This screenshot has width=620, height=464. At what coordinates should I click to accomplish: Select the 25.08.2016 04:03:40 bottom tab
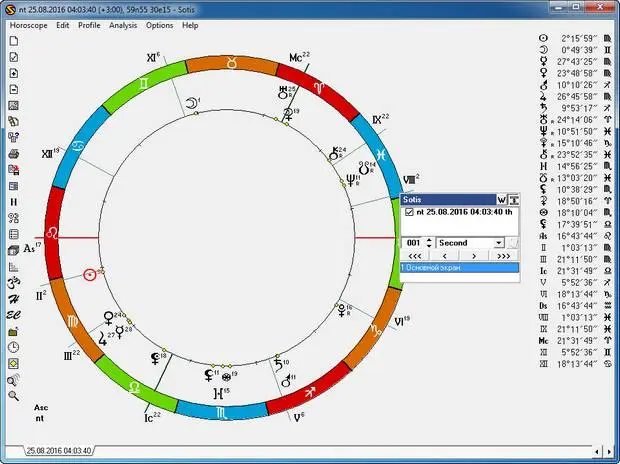pyautogui.click(x=59, y=451)
